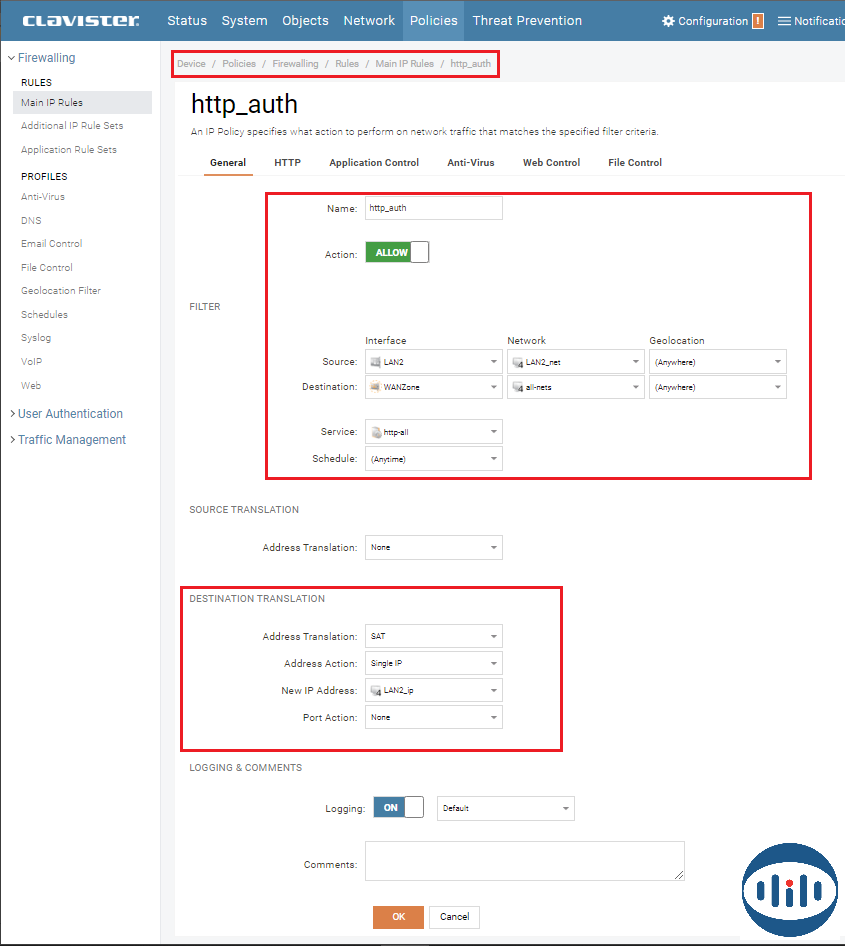
Task: Click in the Comments text area
Action: tap(524, 860)
